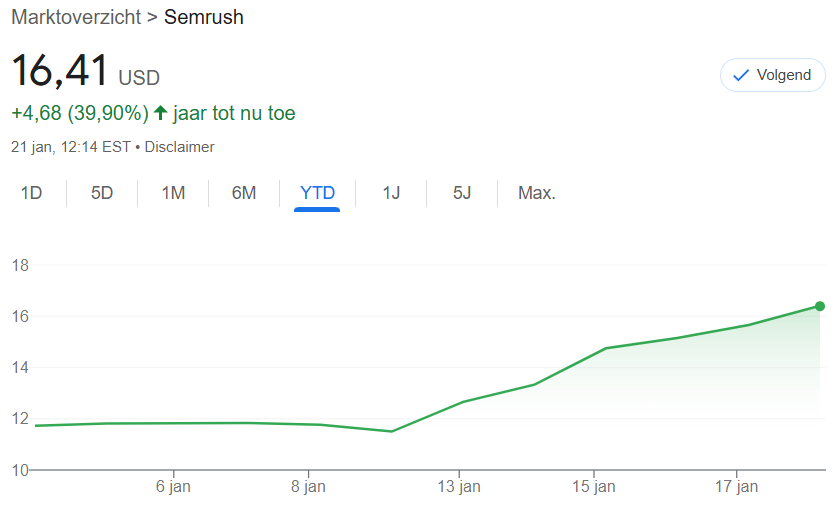
Task: Click the chart line above 13 jan
Action: click(x=459, y=402)
